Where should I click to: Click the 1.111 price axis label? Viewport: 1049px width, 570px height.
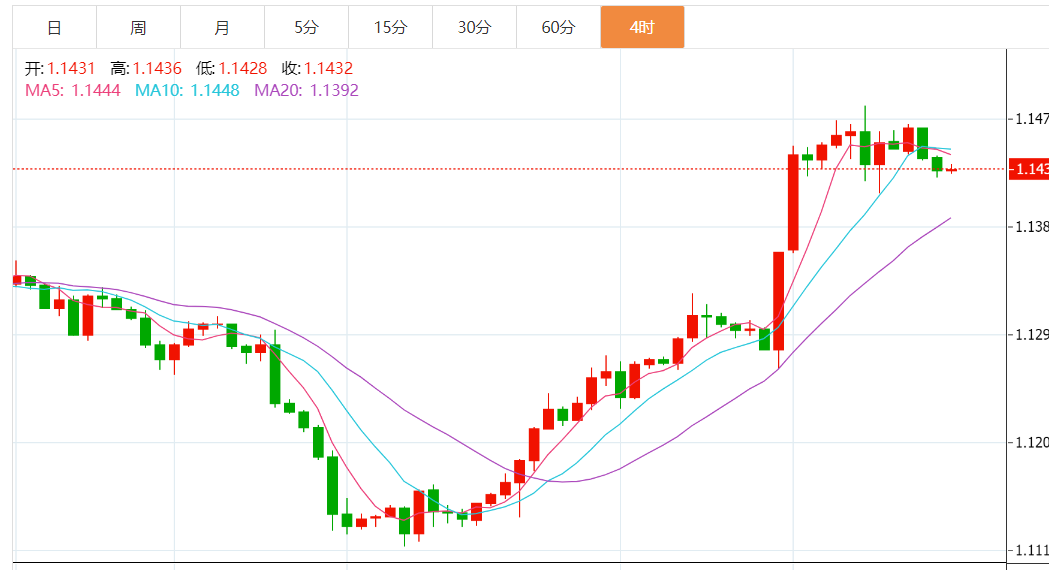pyautogui.click(x=1031, y=550)
